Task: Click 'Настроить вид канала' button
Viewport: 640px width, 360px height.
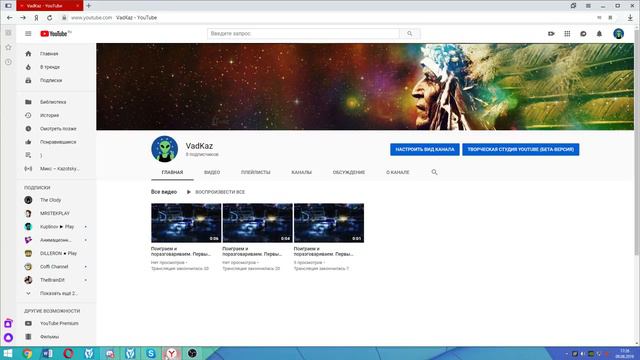Action: tap(424, 149)
